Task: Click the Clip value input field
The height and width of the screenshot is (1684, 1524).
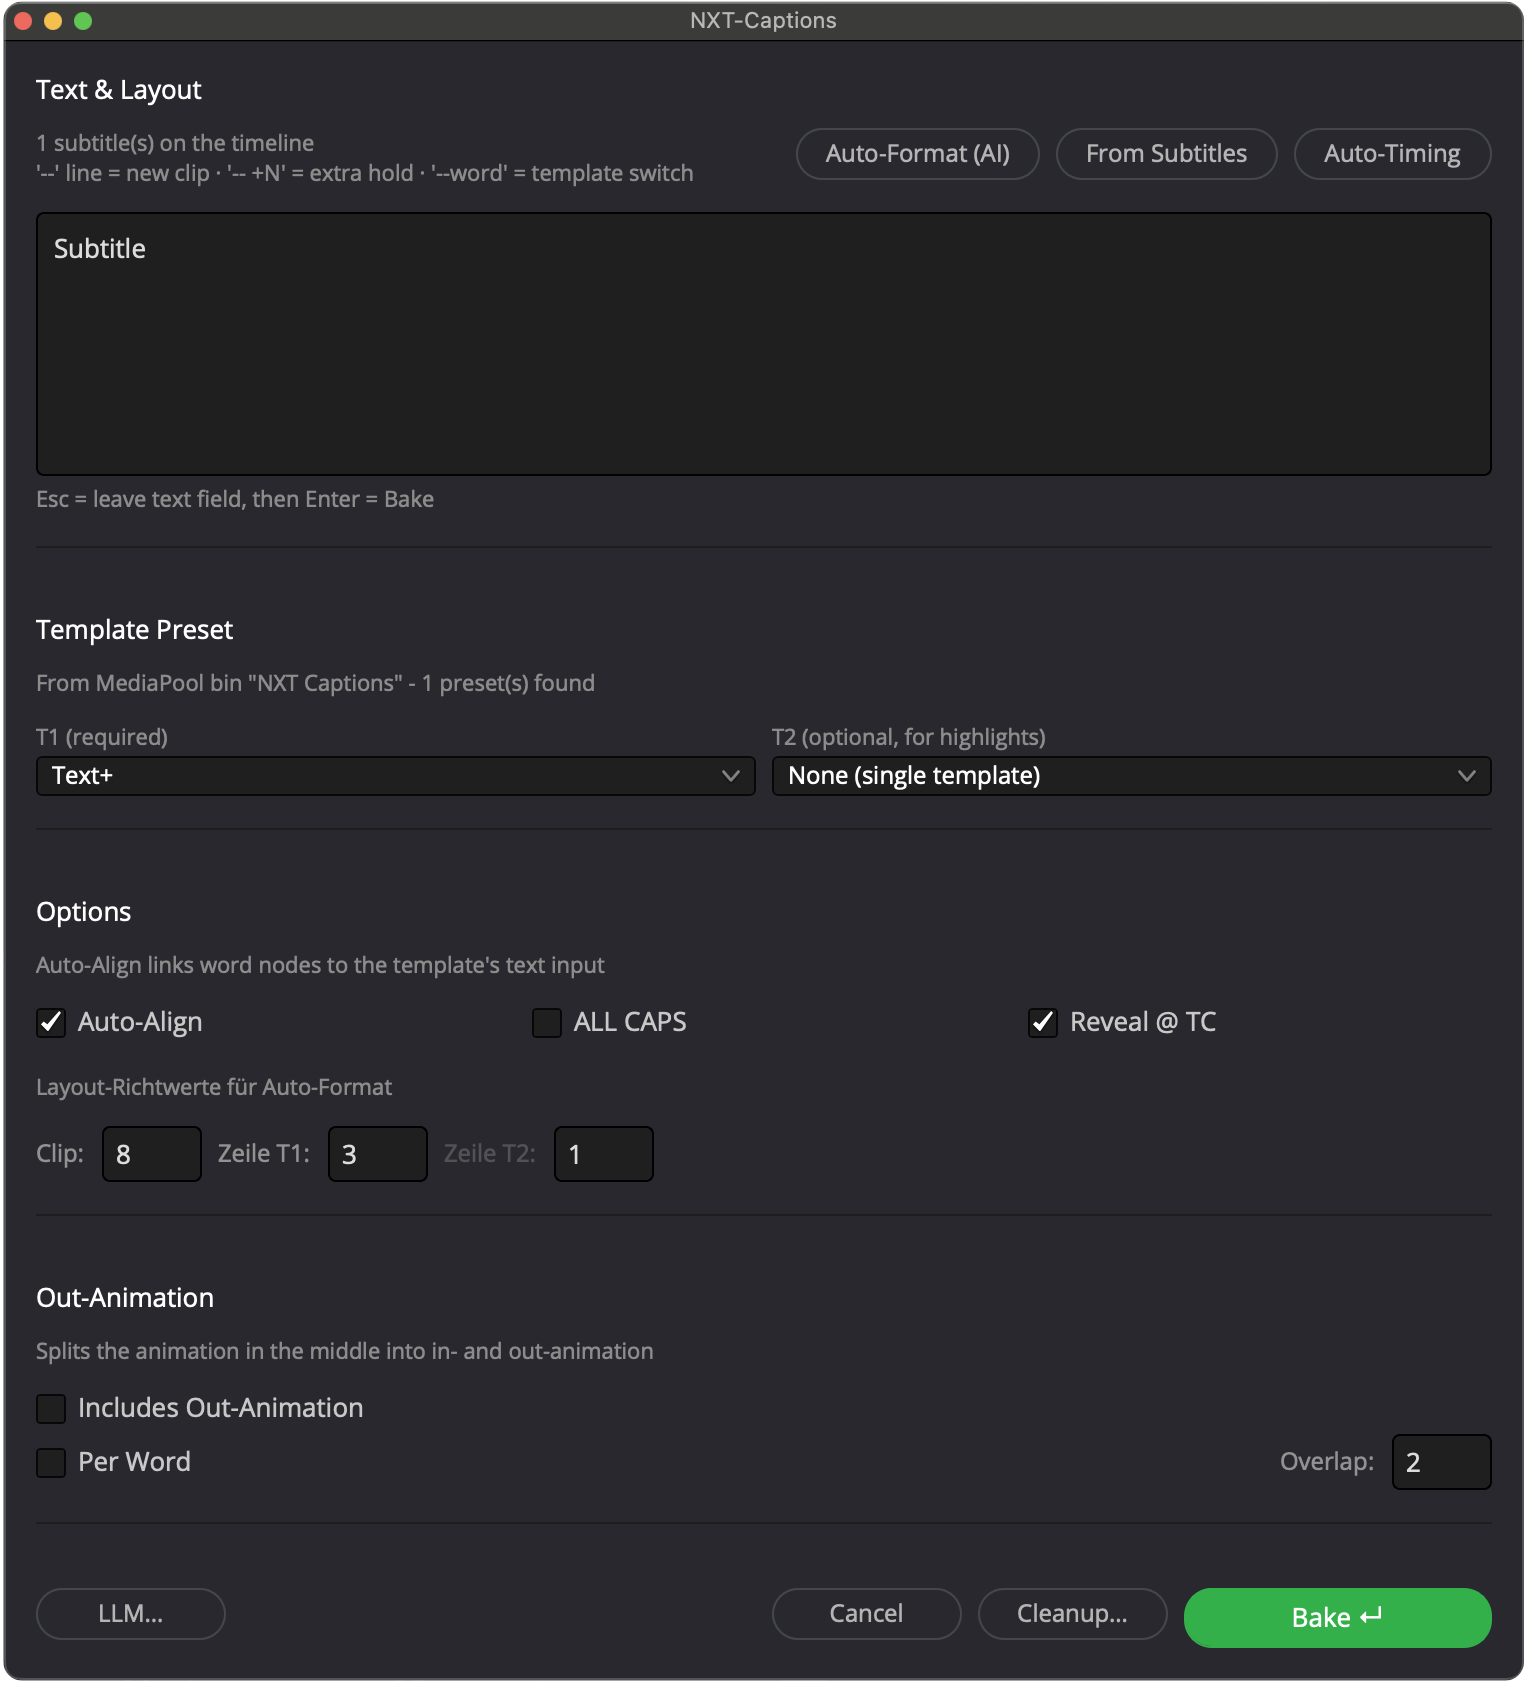Action: (151, 1154)
